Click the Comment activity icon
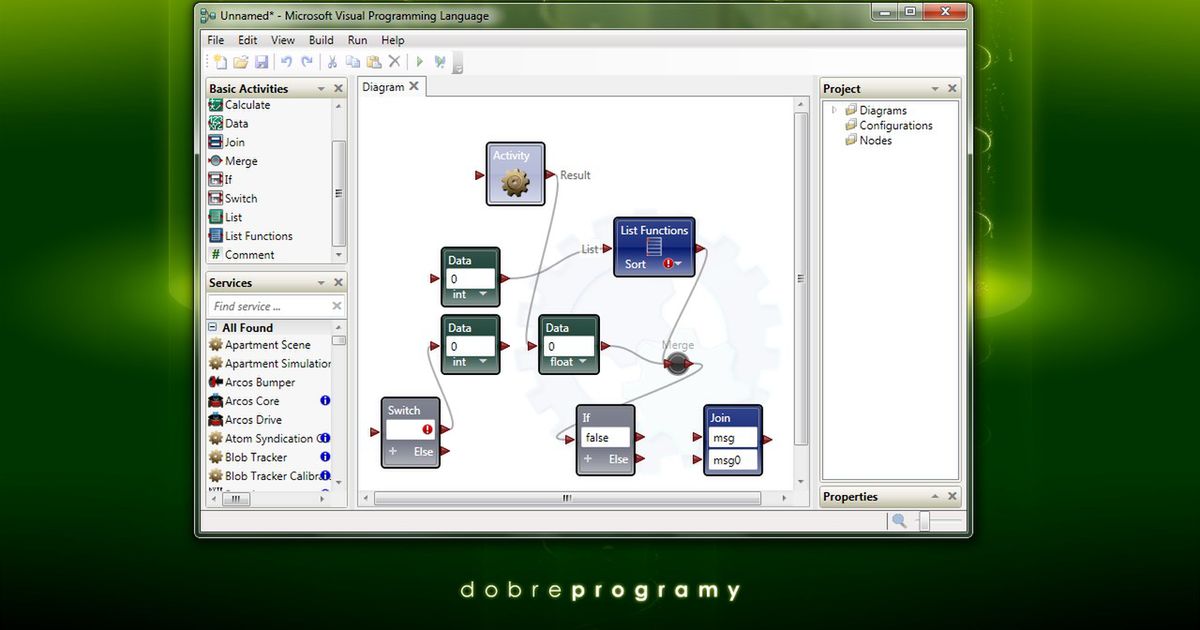The height and width of the screenshot is (630, 1200). pos(216,254)
